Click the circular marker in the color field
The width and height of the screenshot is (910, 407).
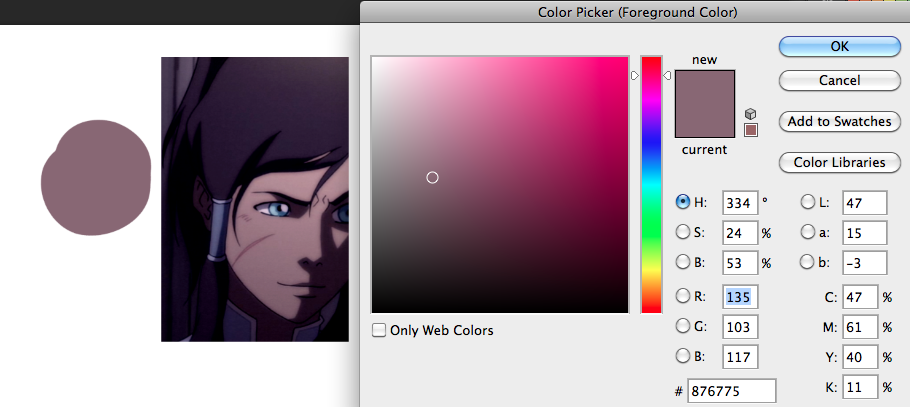pyautogui.click(x=432, y=178)
